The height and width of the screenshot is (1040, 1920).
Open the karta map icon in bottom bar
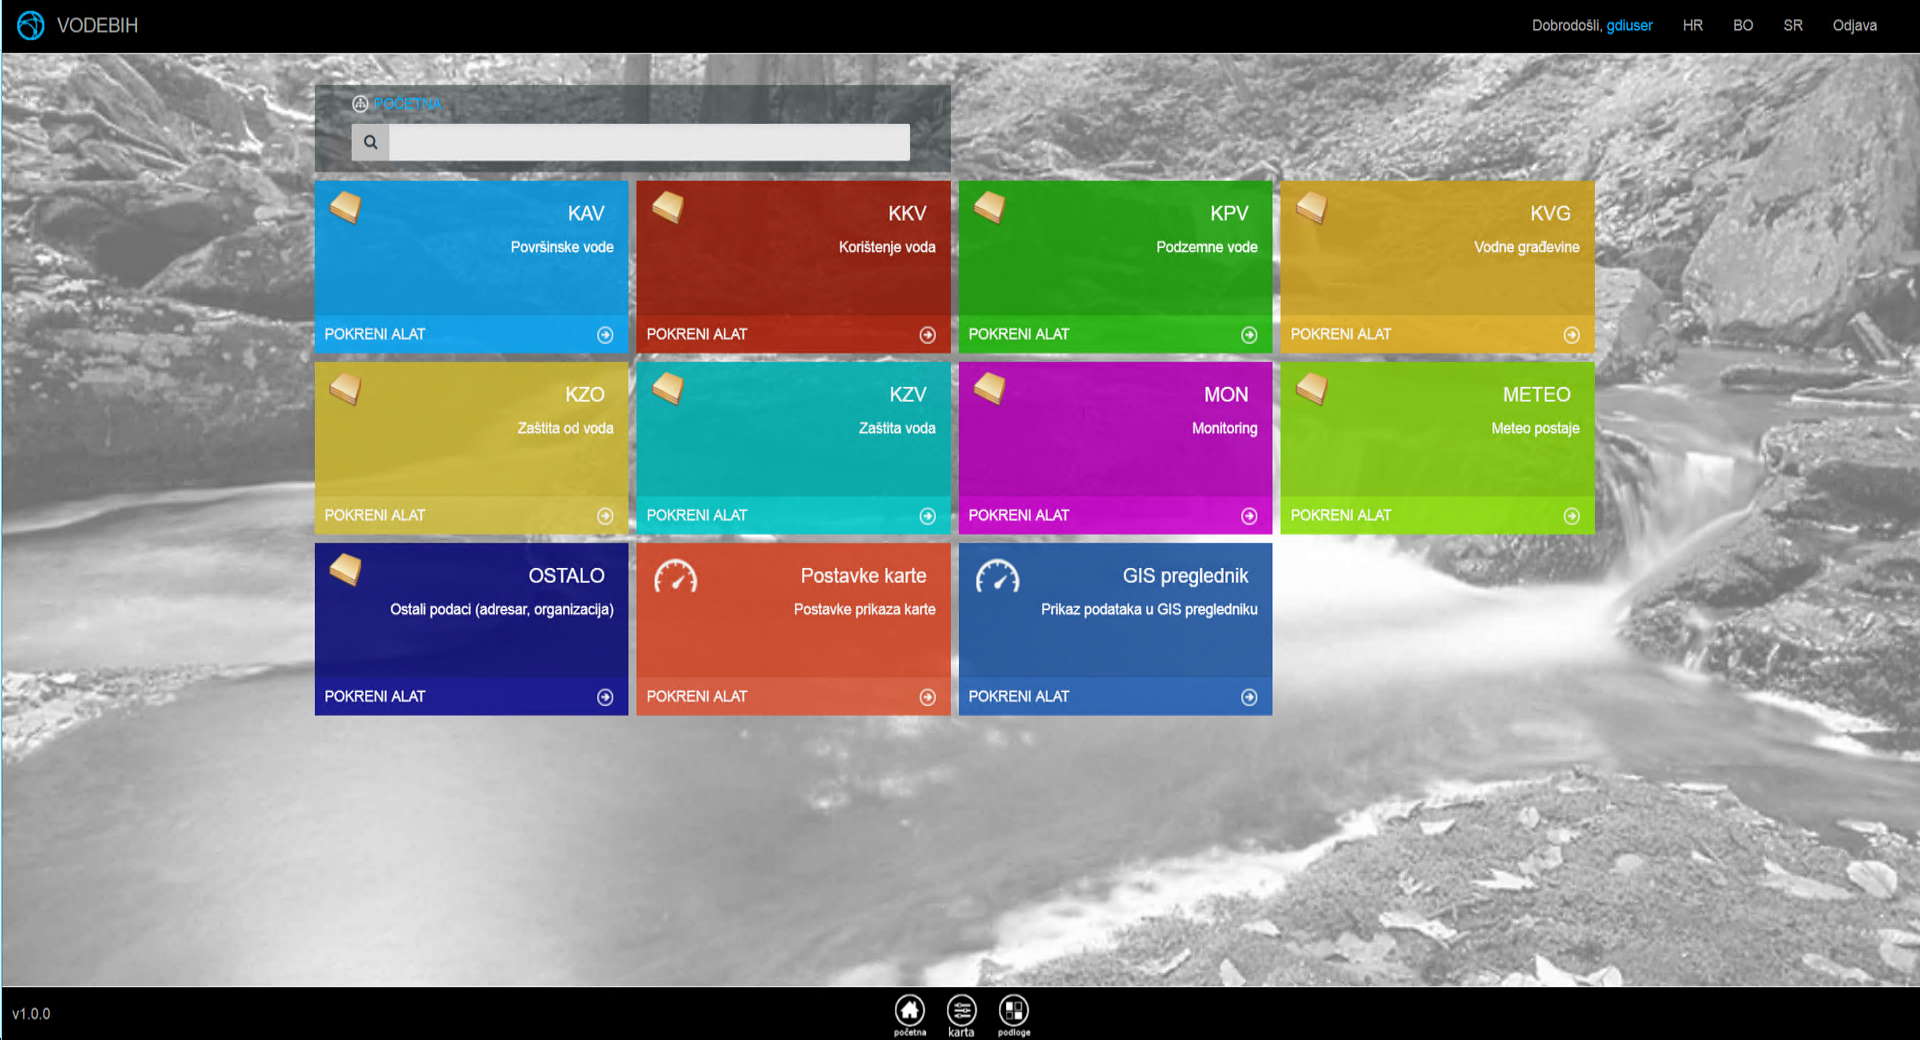961,1011
